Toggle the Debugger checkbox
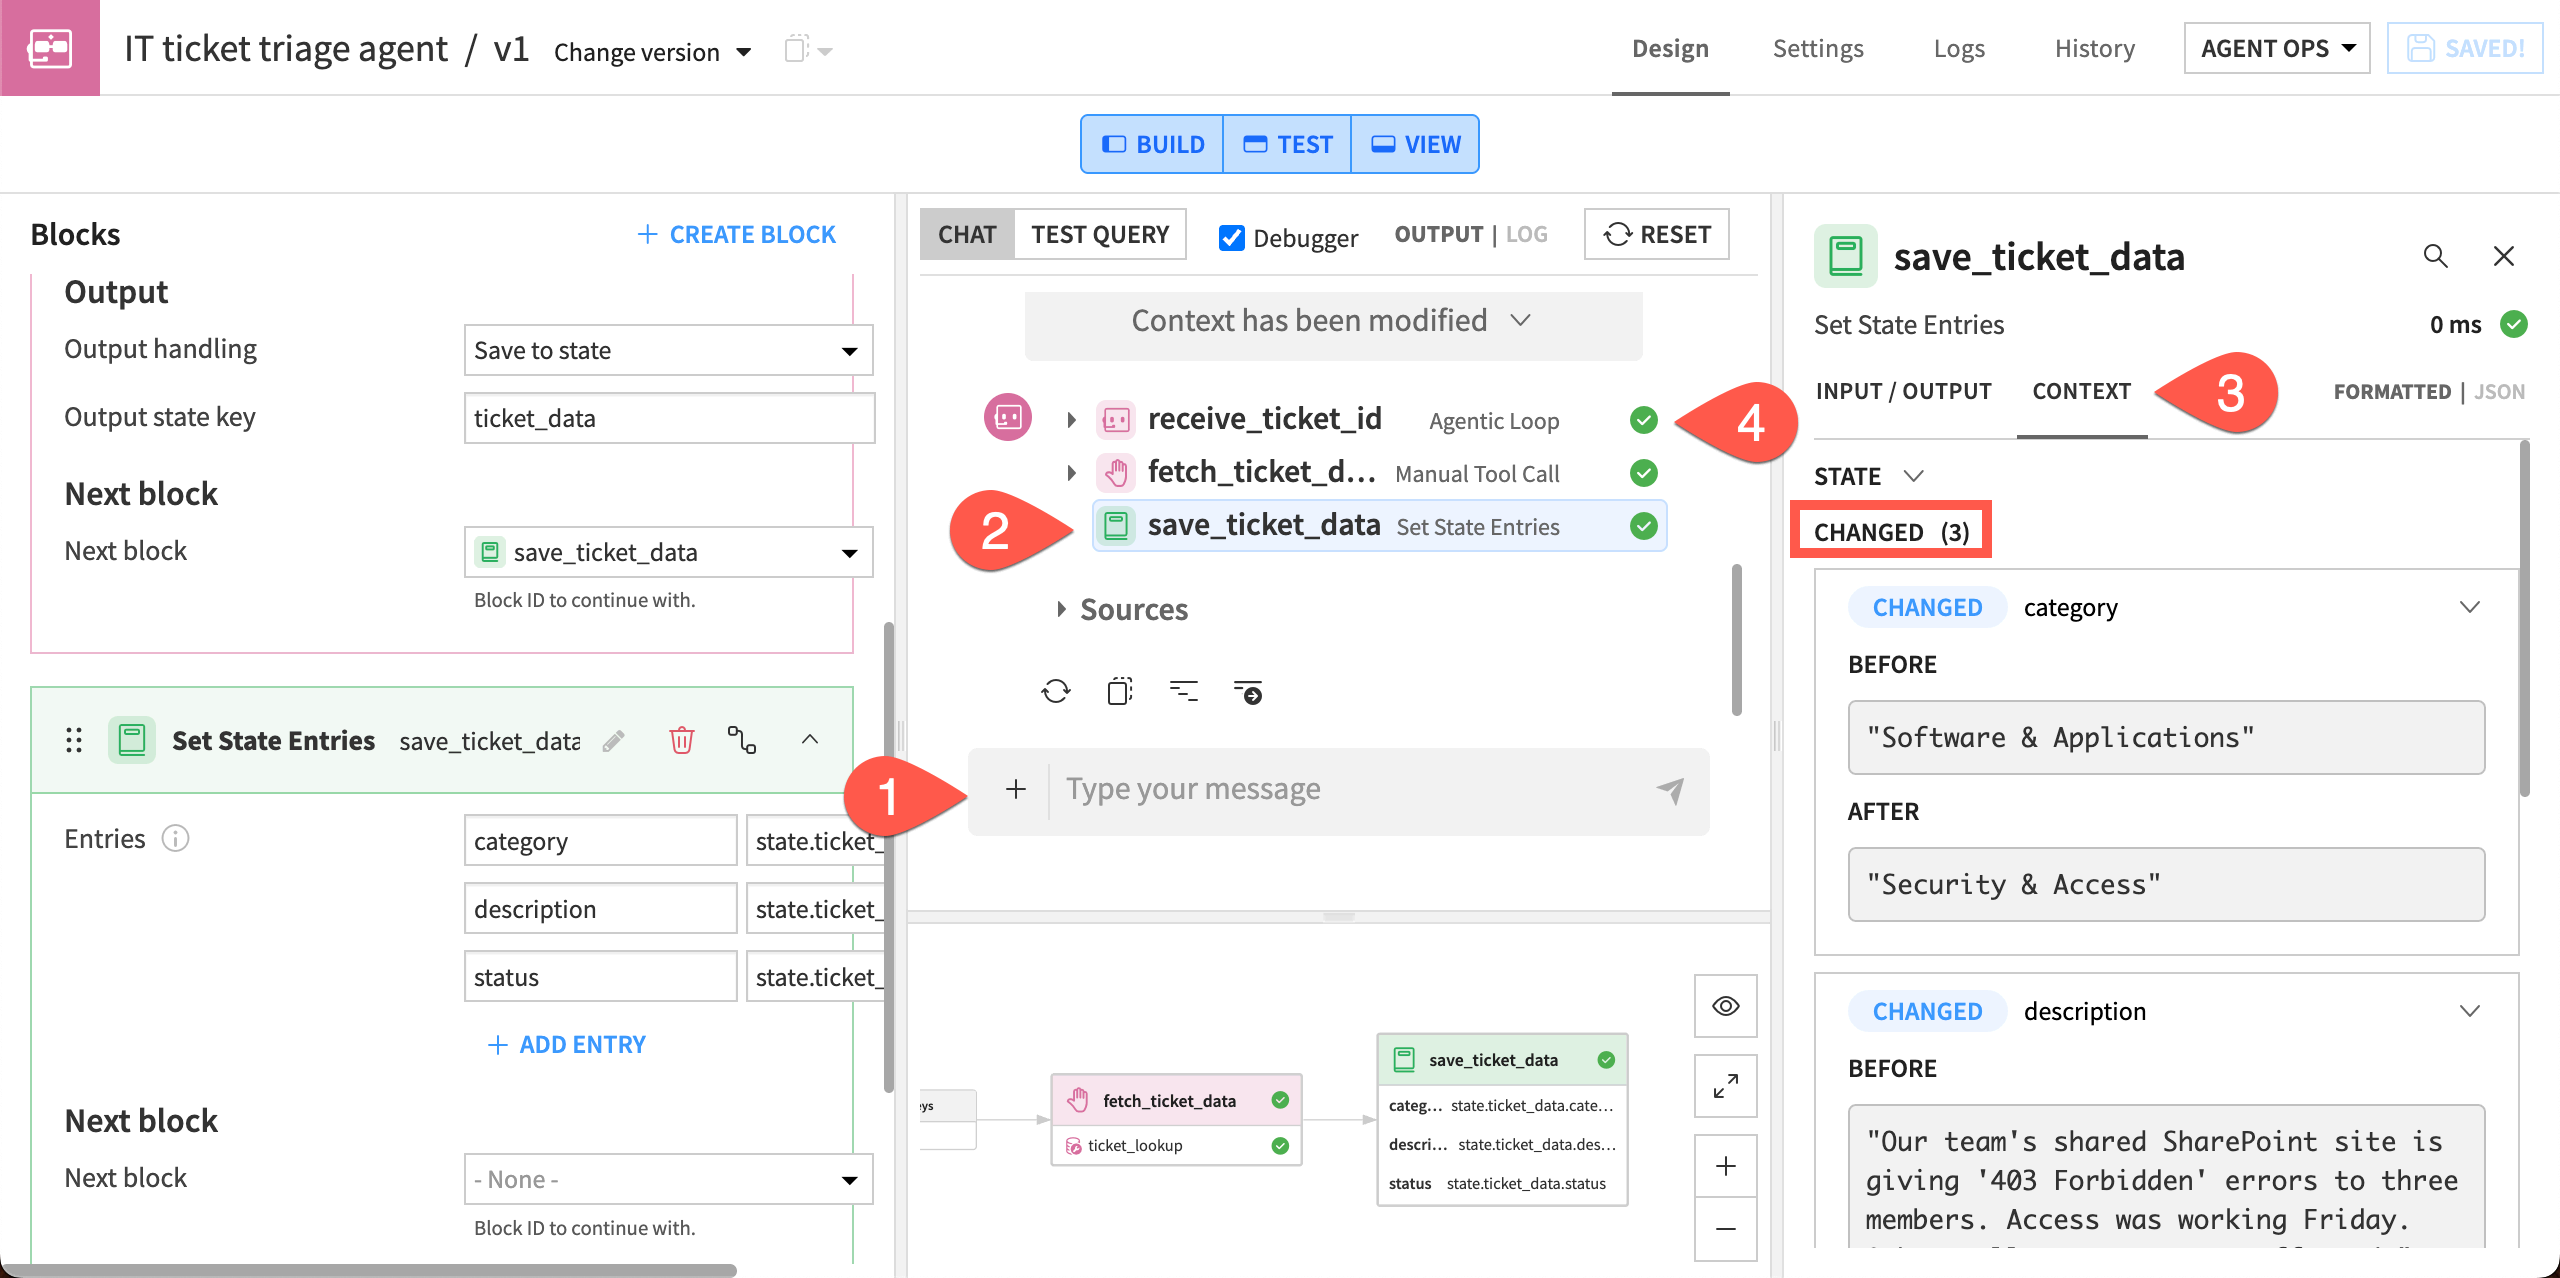Image resolution: width=2560 pixels, height=1278 pixels. point(1232,238)
